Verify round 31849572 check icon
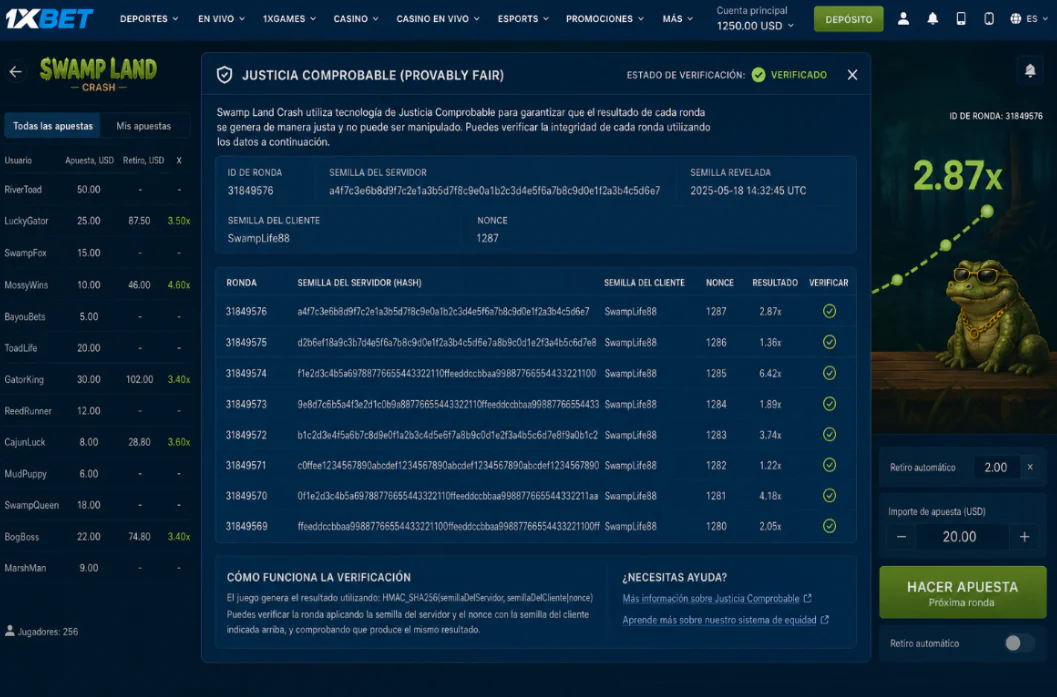The image size is (1057, 697). pyautogui.click(x=829, y=435)
